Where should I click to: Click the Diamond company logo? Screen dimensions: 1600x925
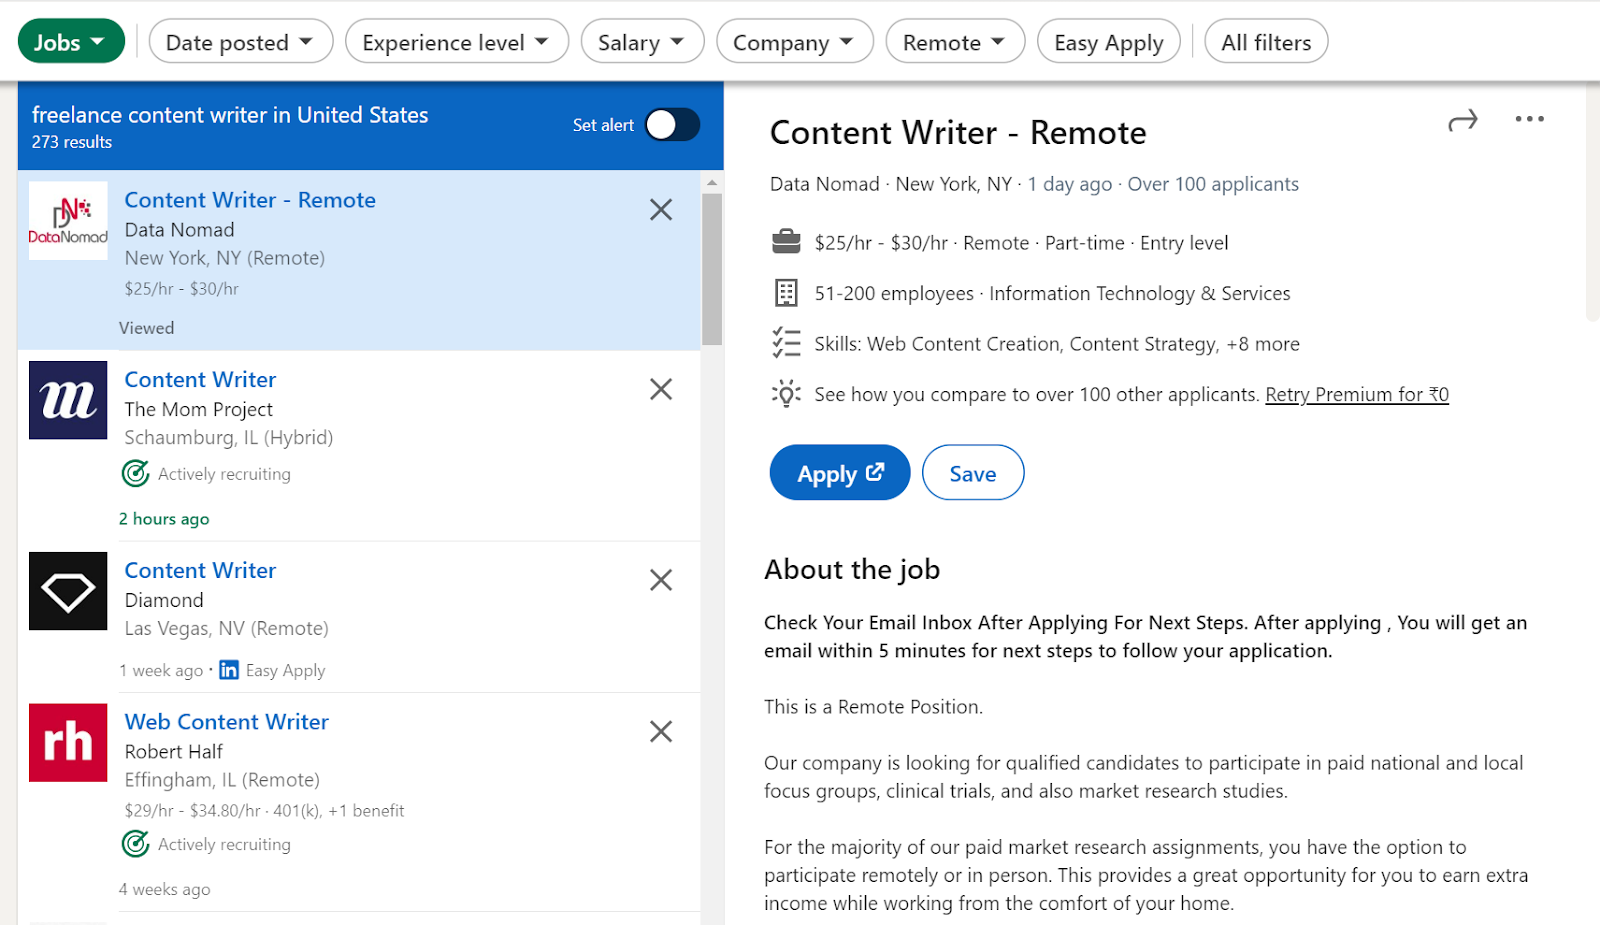pos(68,591)
